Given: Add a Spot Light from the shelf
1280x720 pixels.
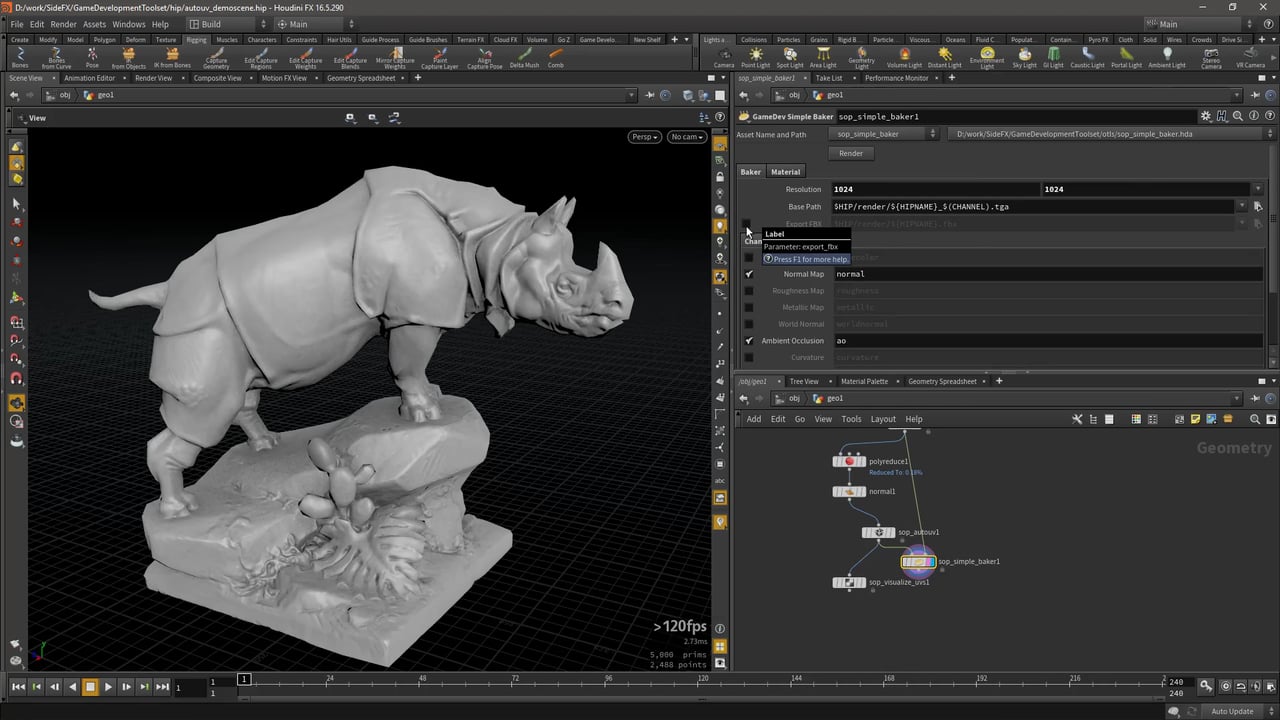Looking at the screenshot, I should 790,57.
